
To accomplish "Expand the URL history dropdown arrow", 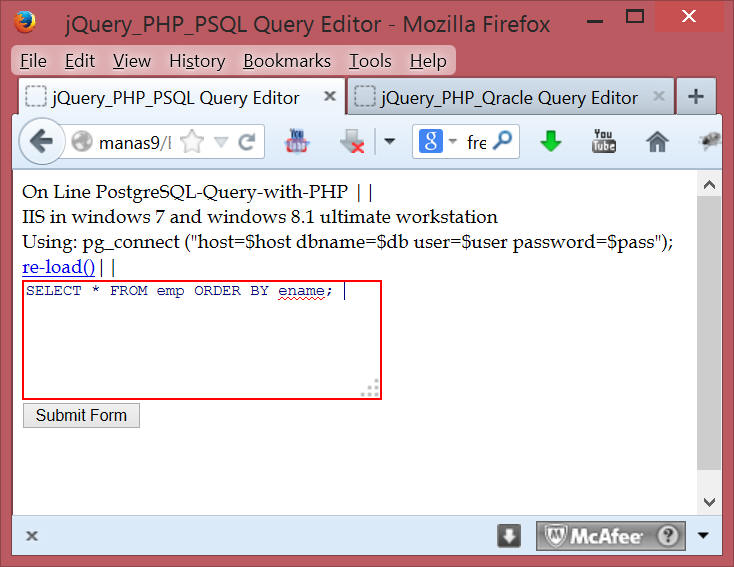I will [x=221, y=142].
